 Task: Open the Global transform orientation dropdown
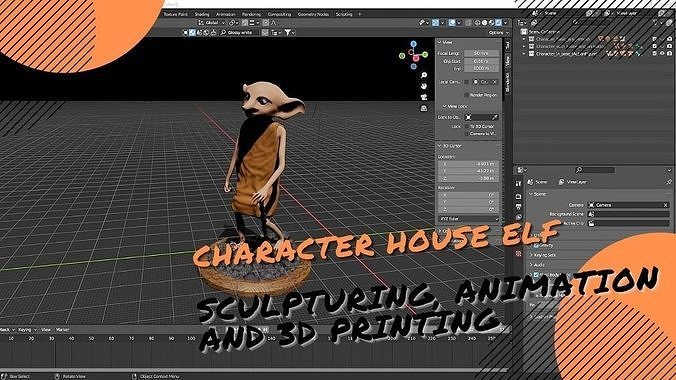click(x=212, y=23)
